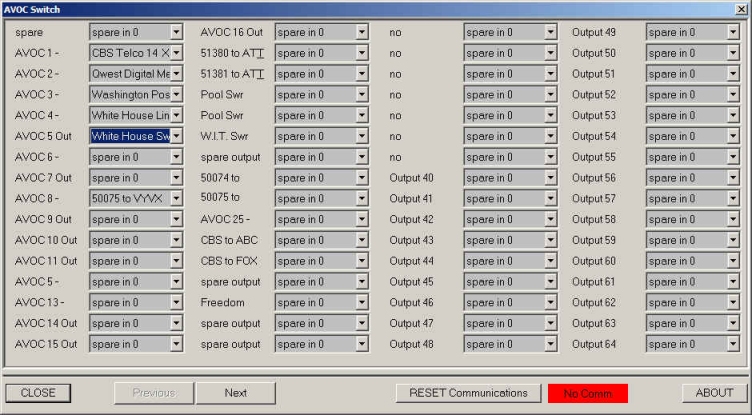Open the Output 40 dropdown

pos(551,178)
